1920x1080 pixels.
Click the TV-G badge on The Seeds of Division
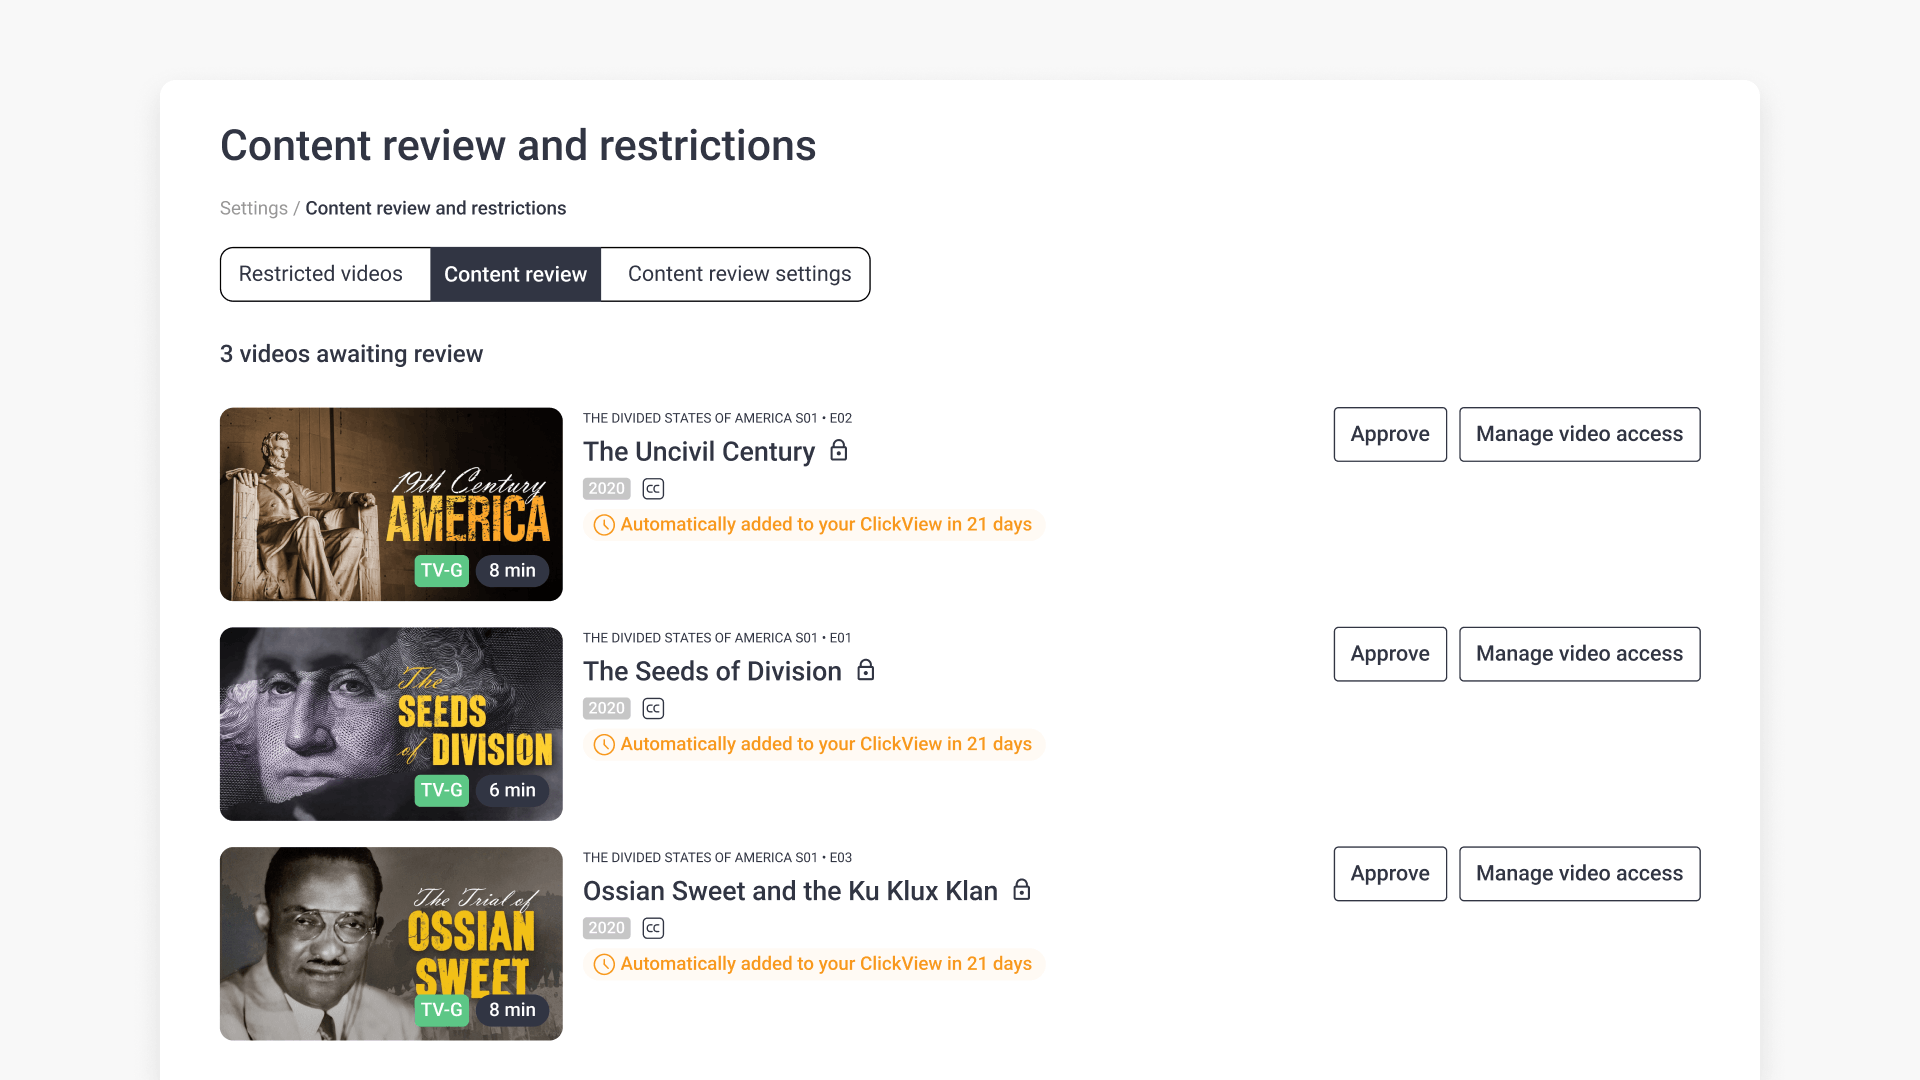[441, 790]
